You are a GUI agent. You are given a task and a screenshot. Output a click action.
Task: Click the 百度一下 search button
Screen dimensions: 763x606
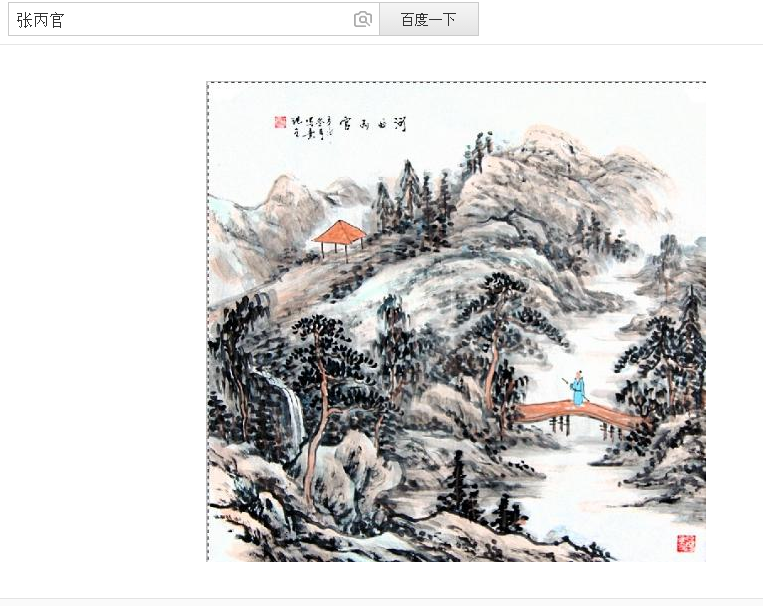pos(429,19)
